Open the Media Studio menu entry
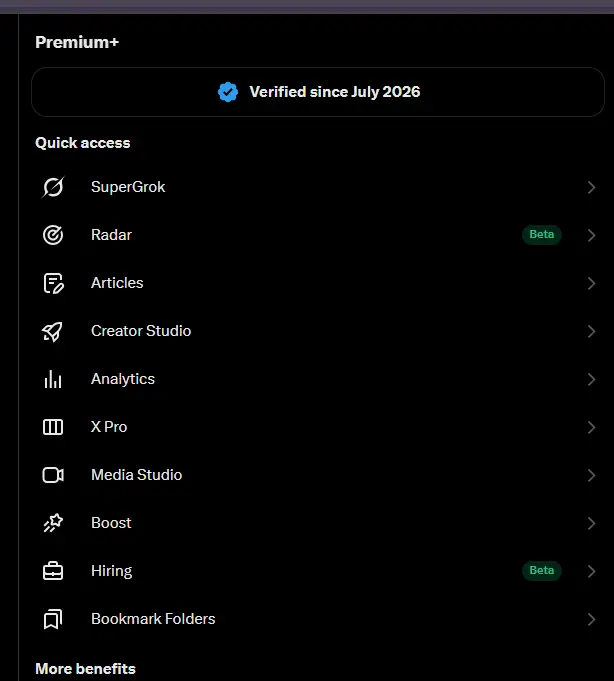 click(x=318, y=475)
